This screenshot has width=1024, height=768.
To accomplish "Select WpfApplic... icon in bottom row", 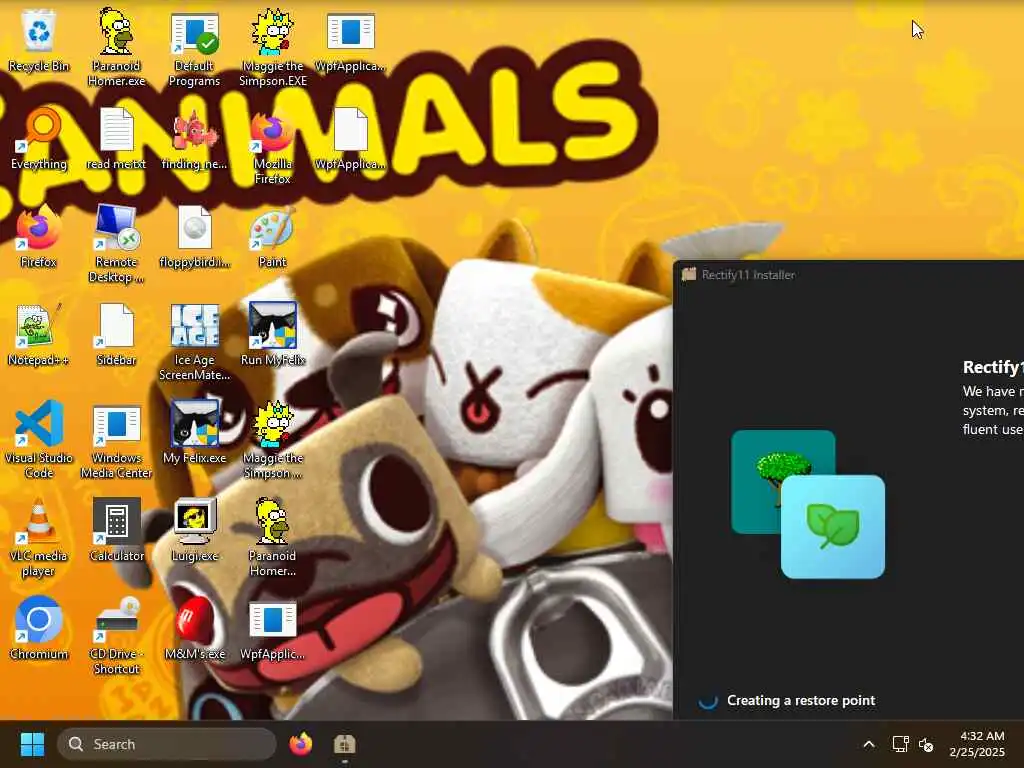I will 273,631.
